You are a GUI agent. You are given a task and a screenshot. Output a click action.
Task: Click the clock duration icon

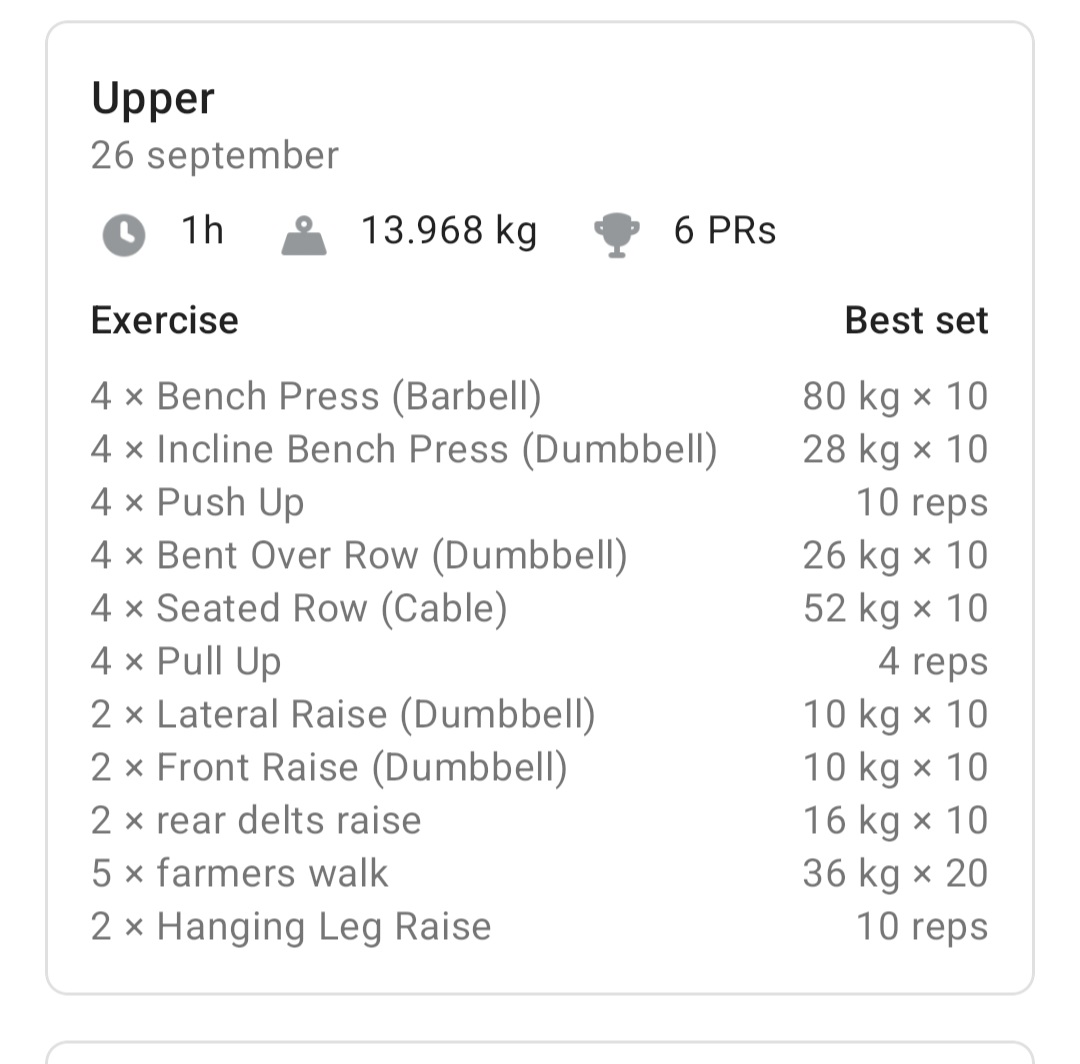[123, 235]
